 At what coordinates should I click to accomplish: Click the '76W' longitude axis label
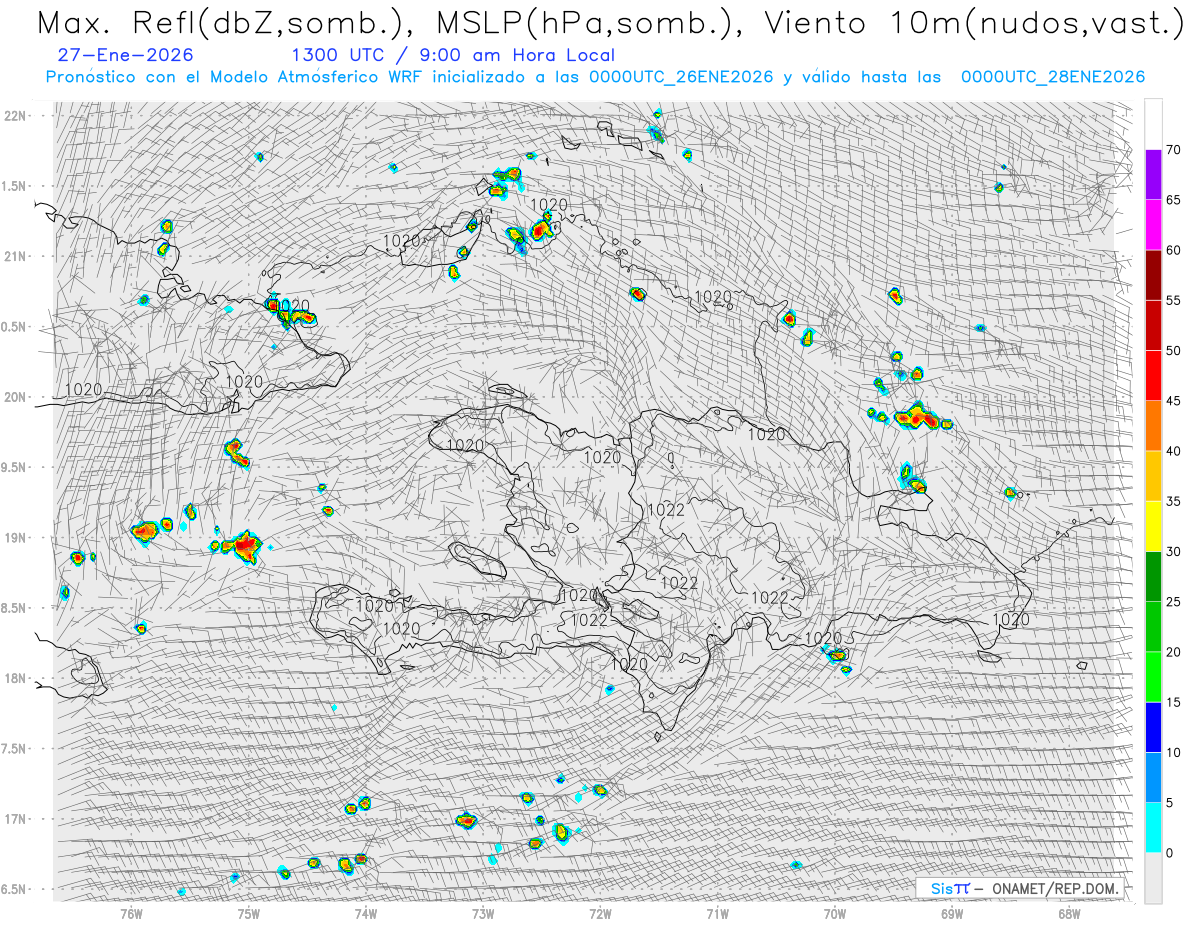coord(131,914)
